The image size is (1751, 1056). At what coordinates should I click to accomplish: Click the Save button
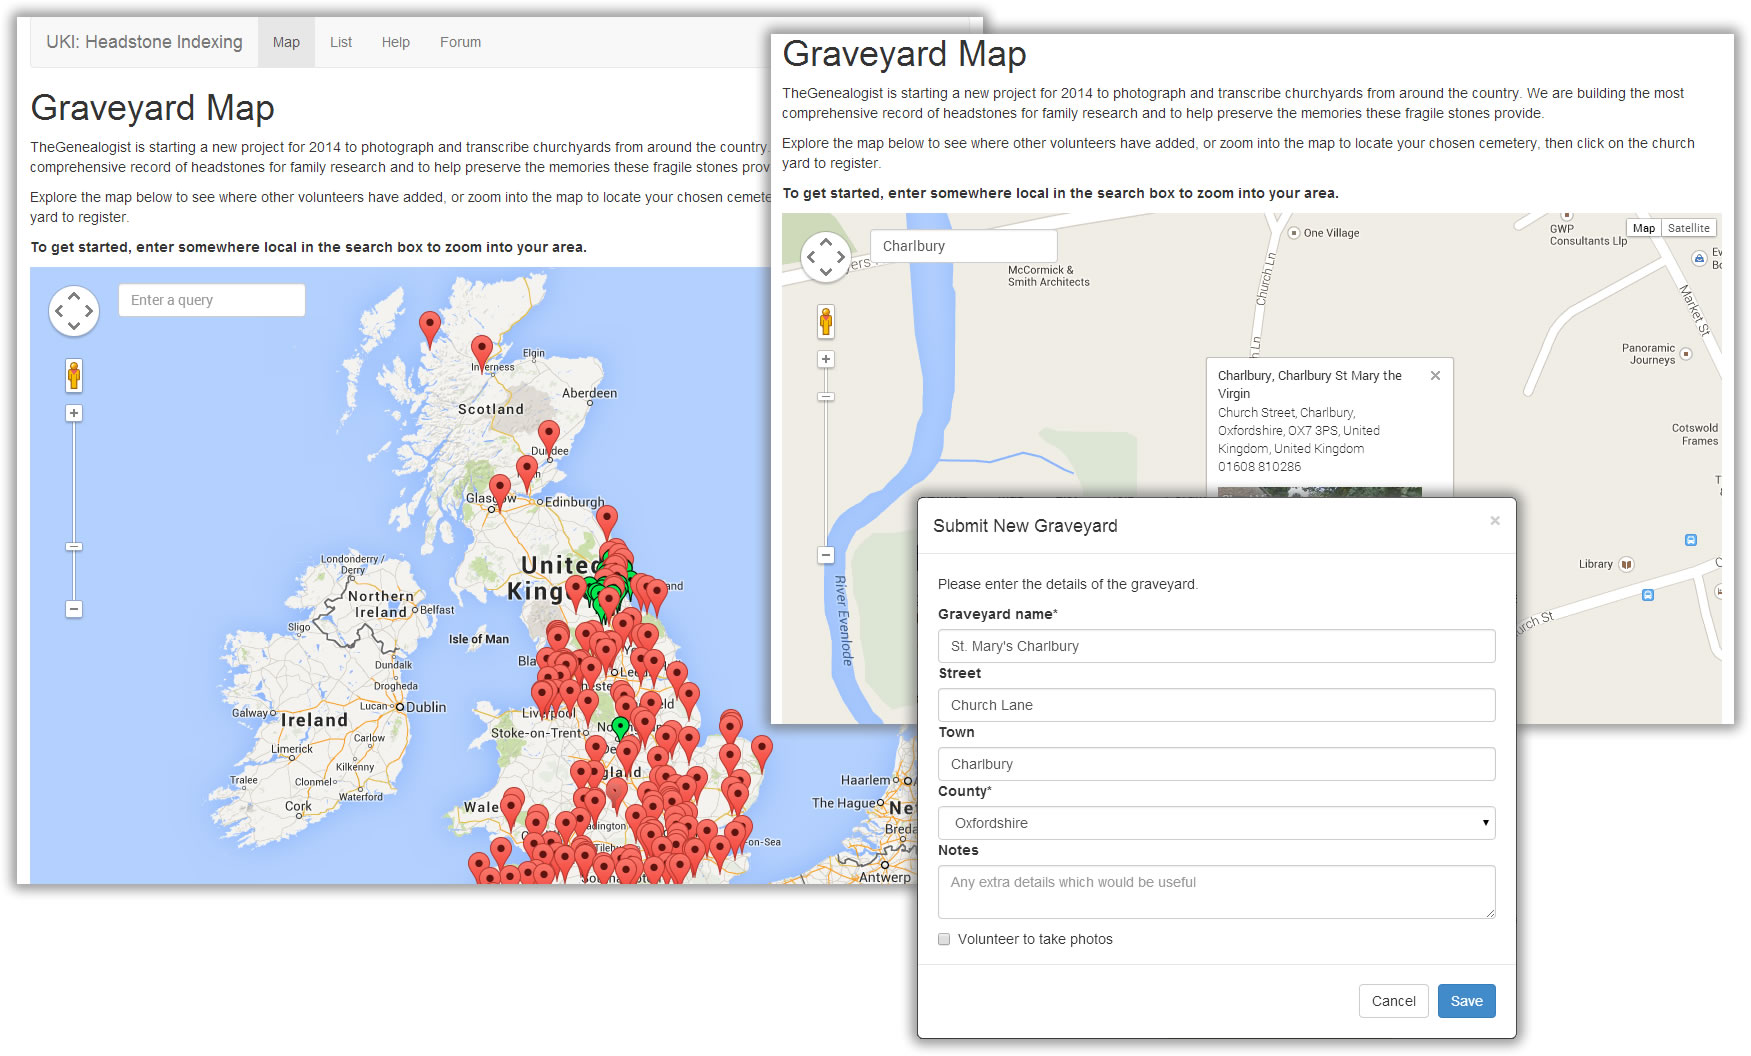tap(1466, 1001)
